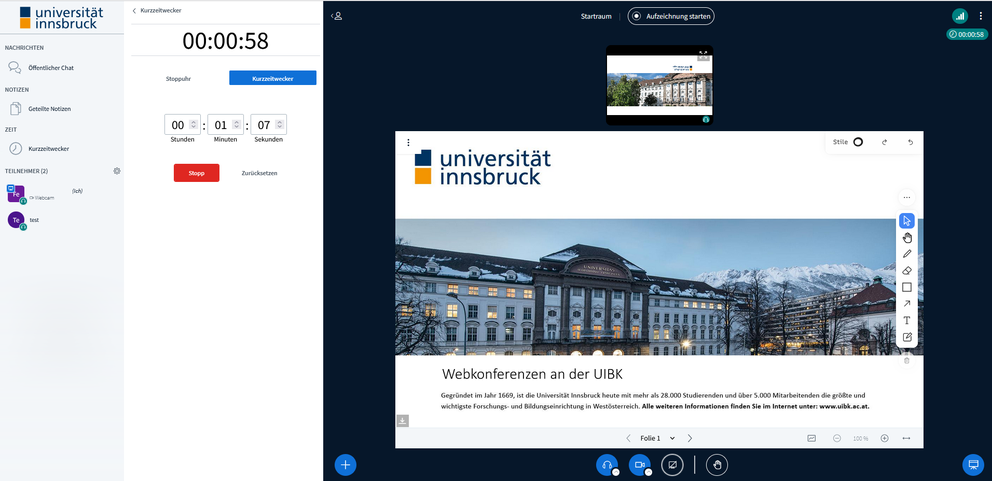This screenshot has height=481, width=992.
Task: Go back from Kurzzeitwecker panel
Action: pyautogui.click(x=157, y=11)
